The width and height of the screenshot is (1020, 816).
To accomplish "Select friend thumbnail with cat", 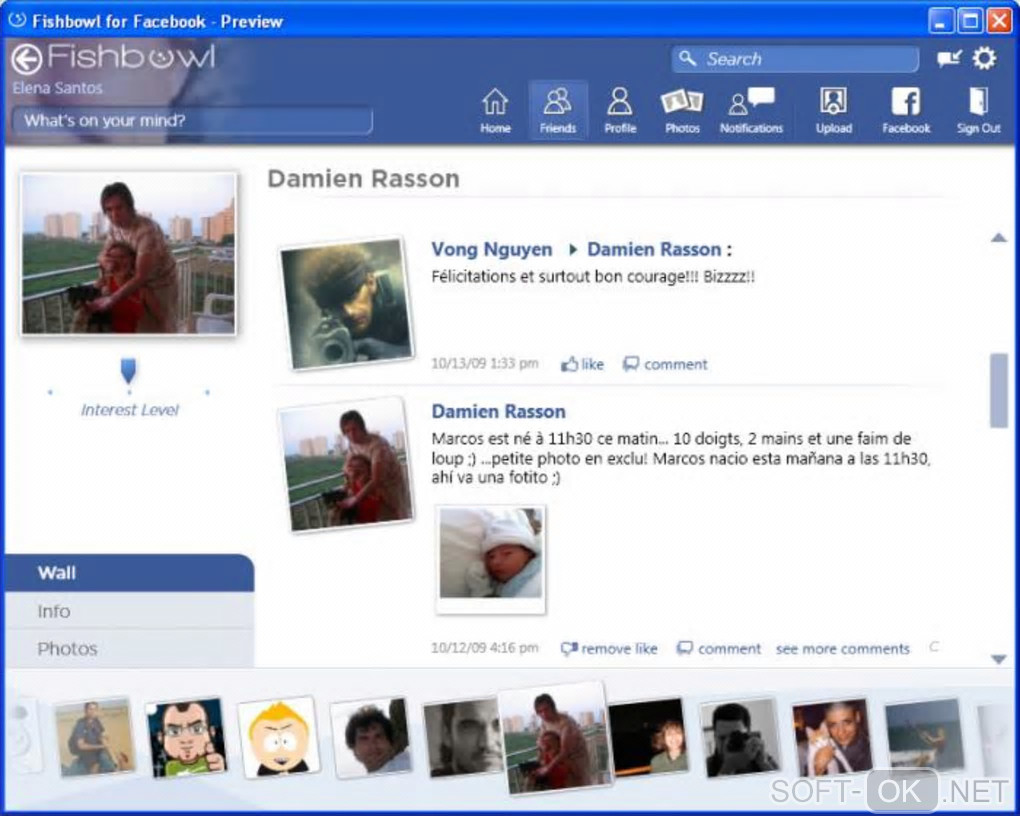I will click(832, 737).
